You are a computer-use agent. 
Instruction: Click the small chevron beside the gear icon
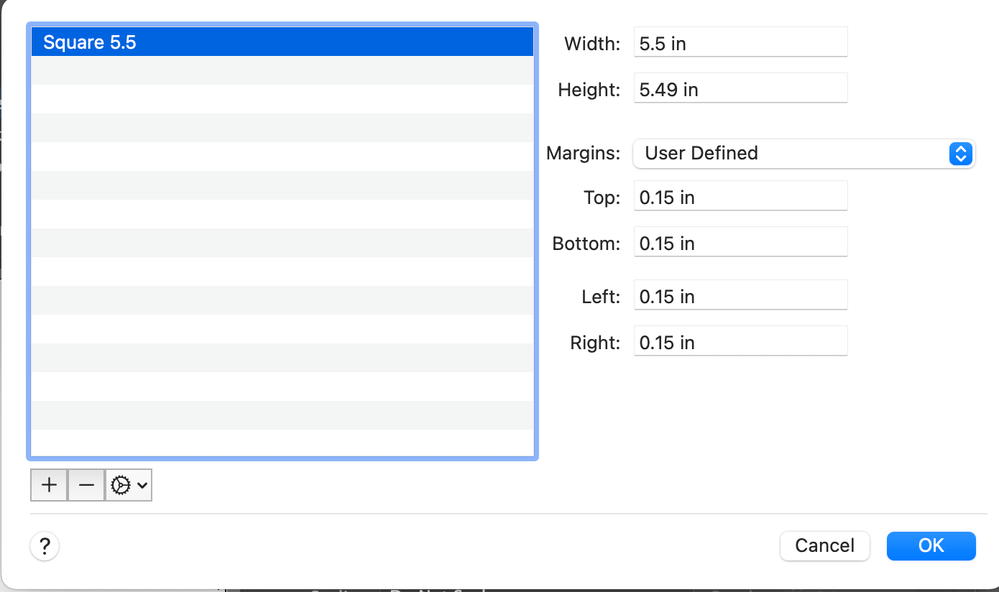143,485
